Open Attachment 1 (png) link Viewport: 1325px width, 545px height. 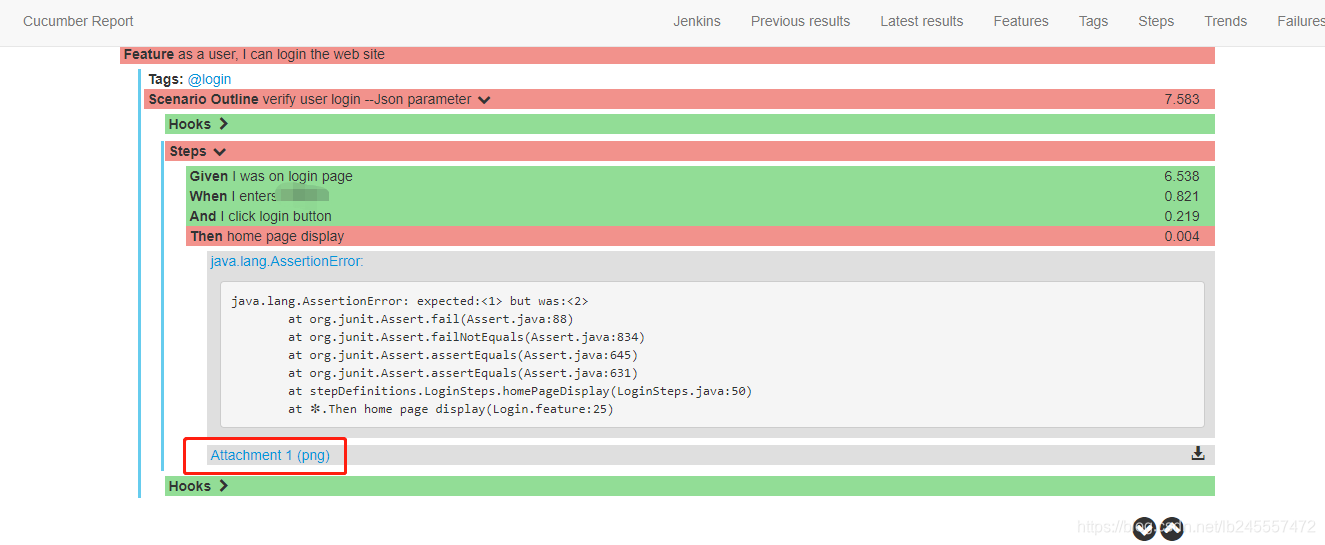270,455
